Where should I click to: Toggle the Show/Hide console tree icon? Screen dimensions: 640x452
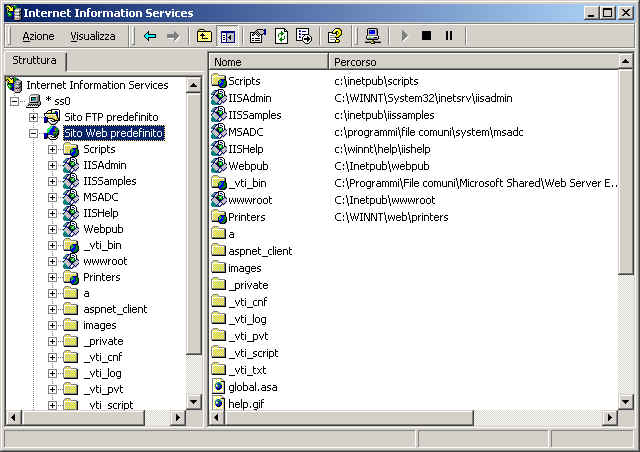[228, 36]
